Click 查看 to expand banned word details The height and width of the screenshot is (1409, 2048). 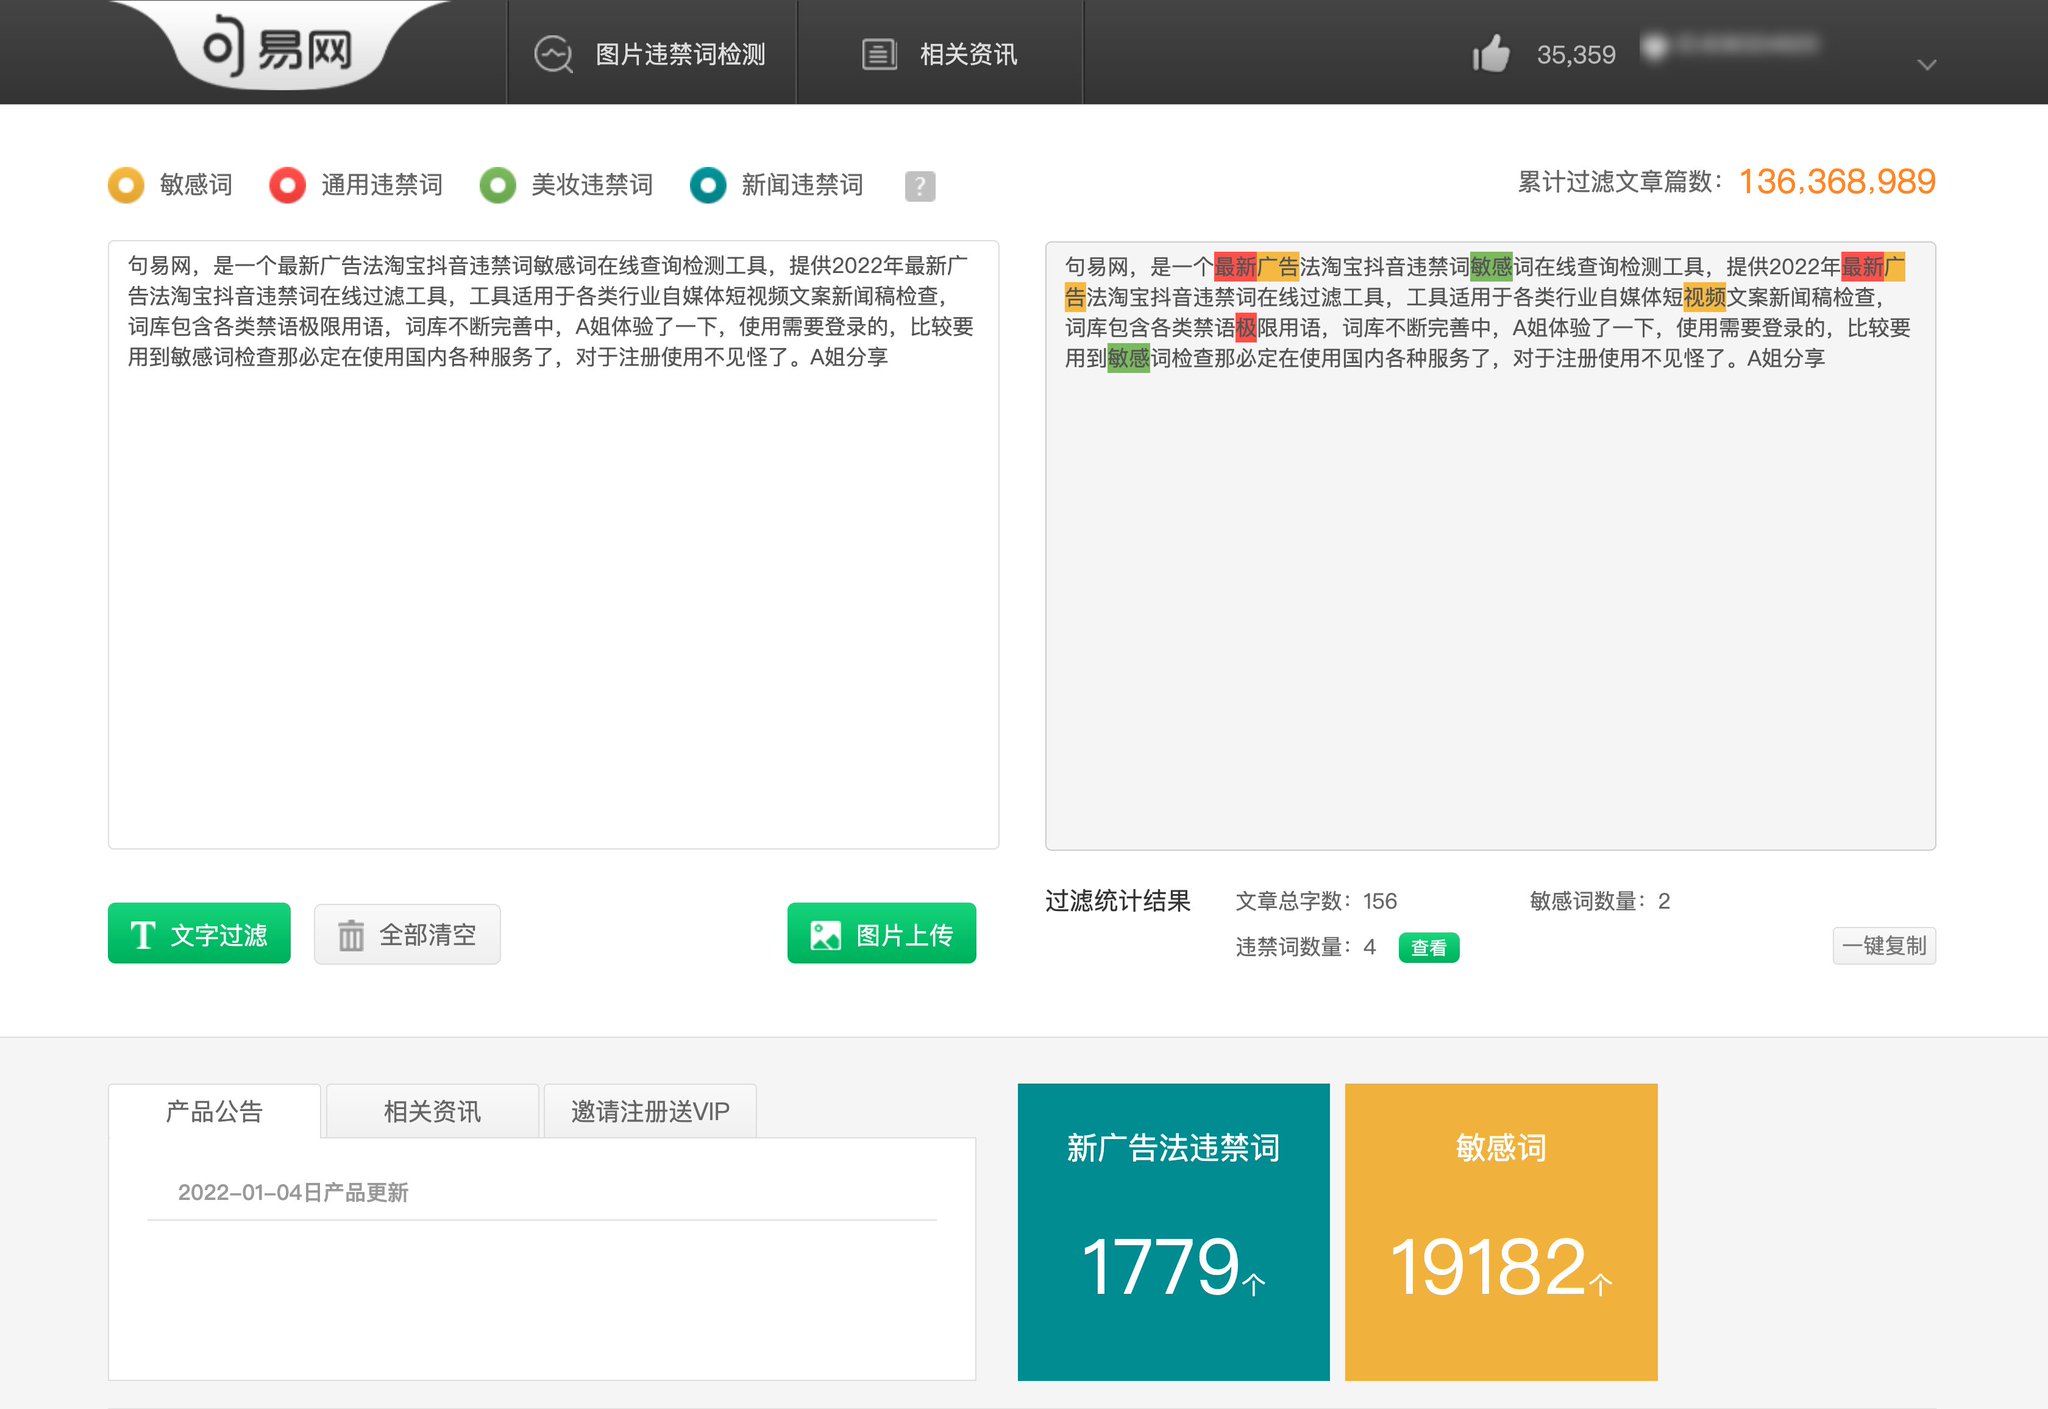coord(1429,947)
